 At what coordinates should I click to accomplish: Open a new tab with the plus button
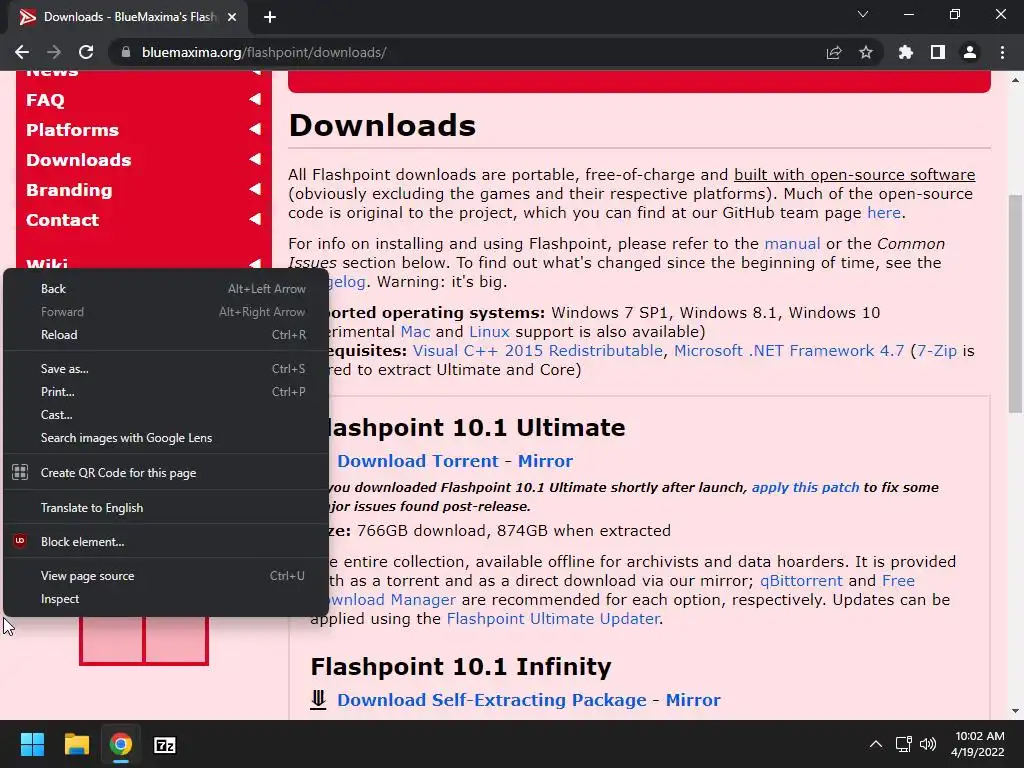(x=270, y=17)
